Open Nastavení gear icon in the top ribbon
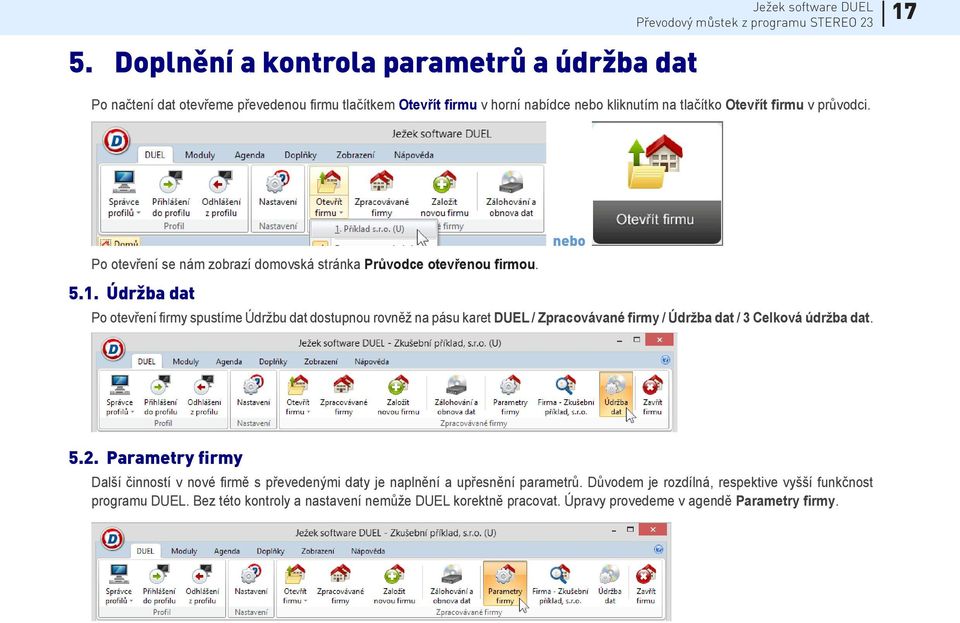This screenshot has height=623, width=960. [277, 188]
